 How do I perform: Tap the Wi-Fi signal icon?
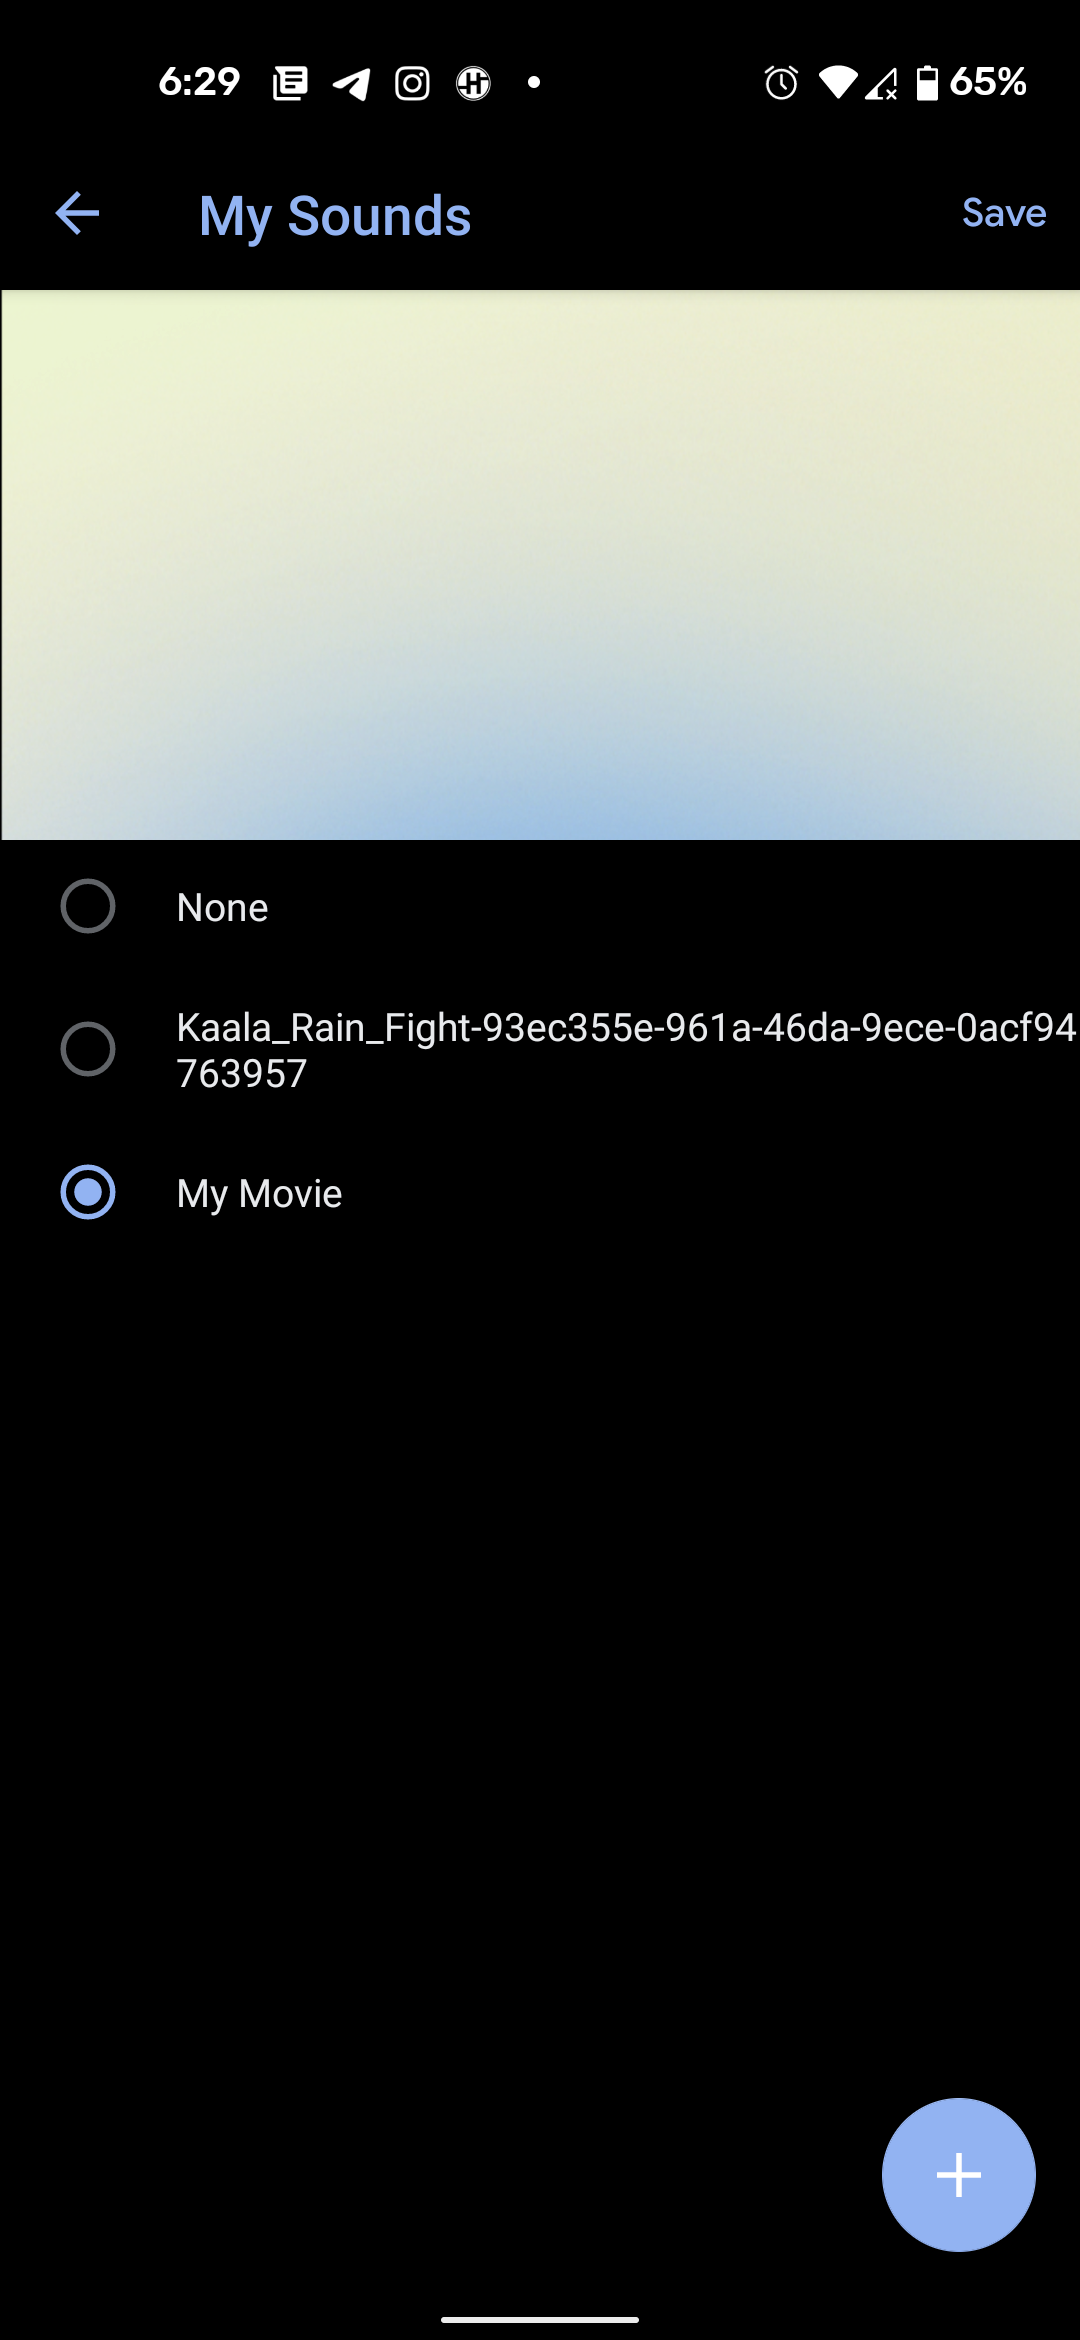[x=837, y=83]
